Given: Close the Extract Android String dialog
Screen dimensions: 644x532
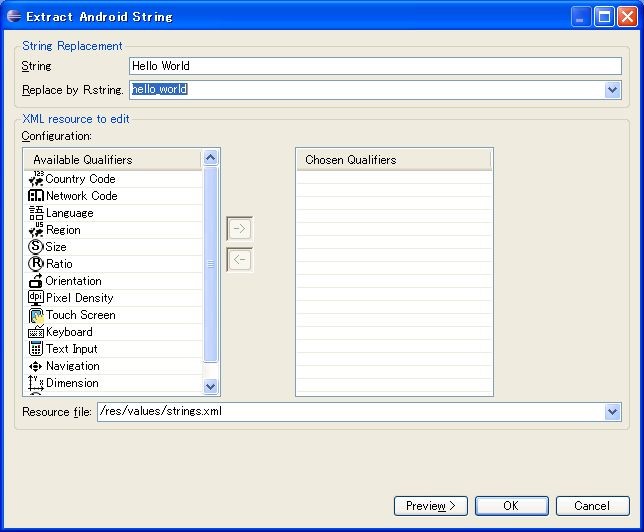Looking at the screenshot, I should (627, 17).
